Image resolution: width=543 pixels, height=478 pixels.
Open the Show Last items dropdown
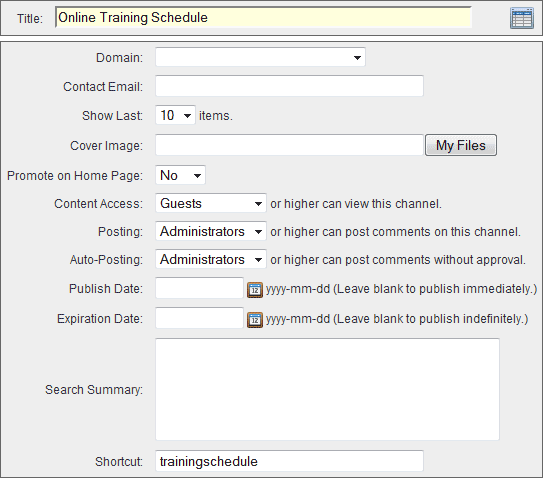(x=175, y=115)
